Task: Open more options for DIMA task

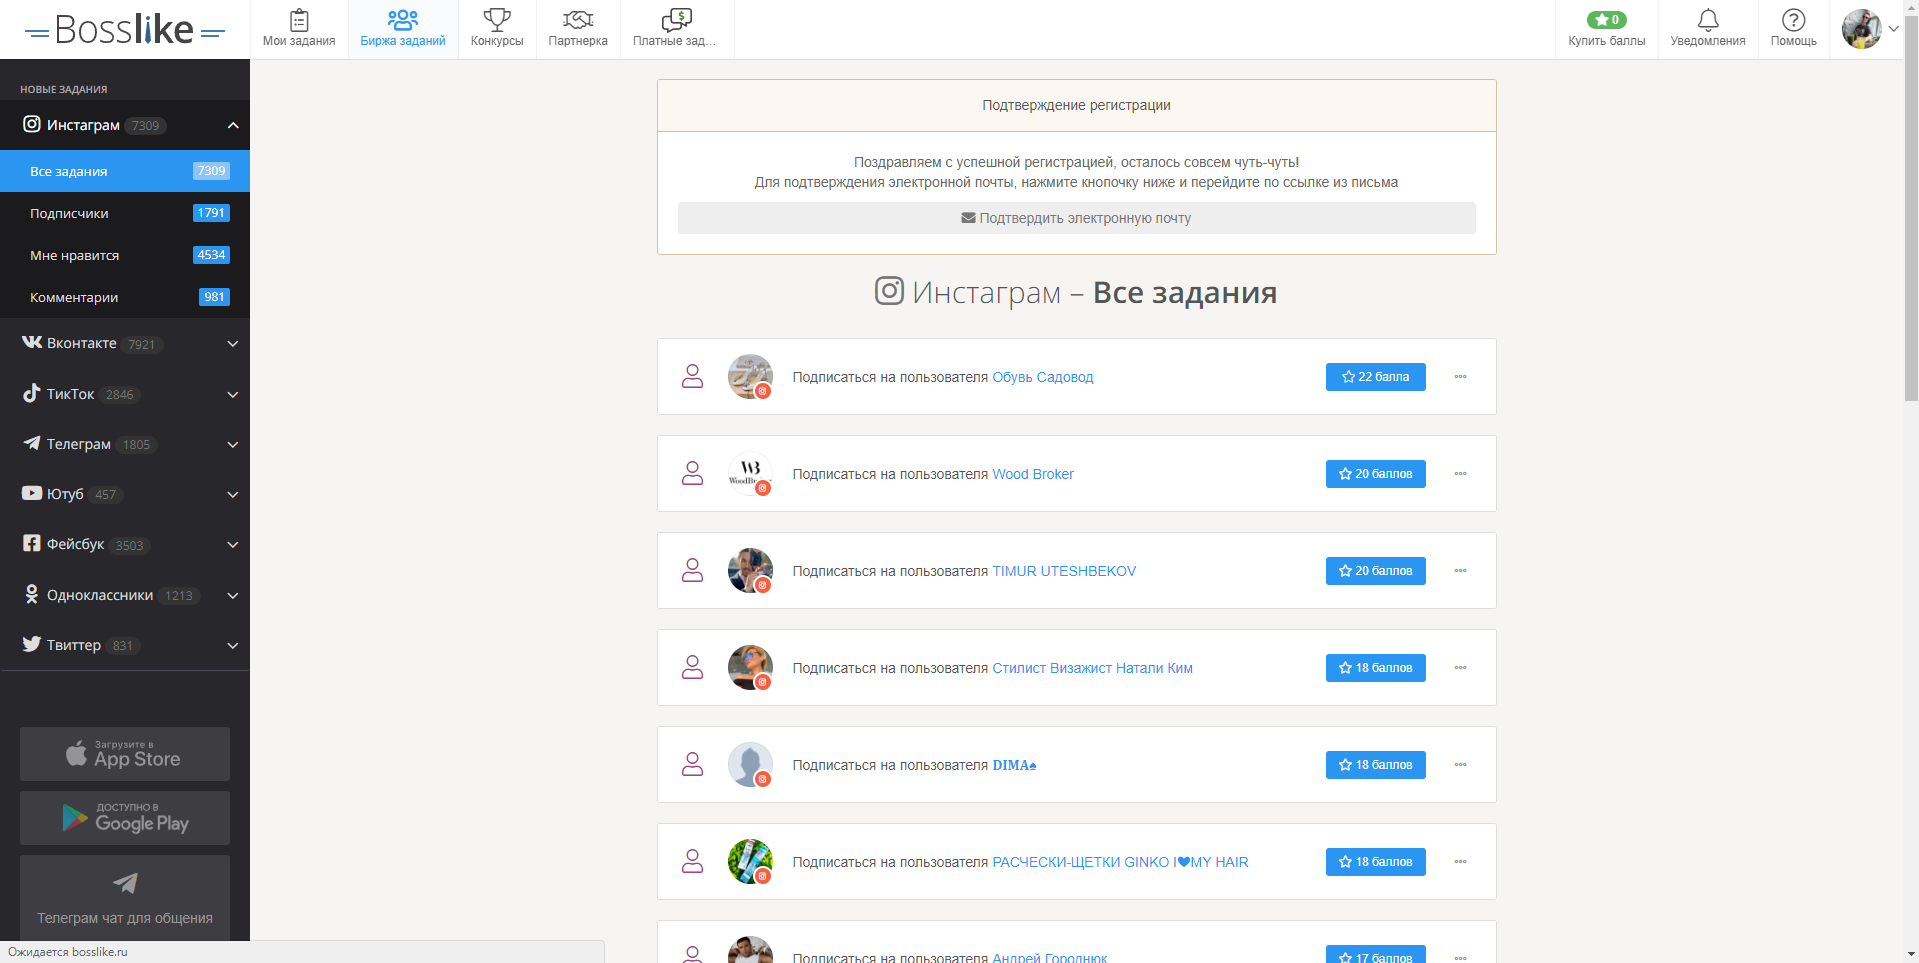Action: pos(1460,765)
